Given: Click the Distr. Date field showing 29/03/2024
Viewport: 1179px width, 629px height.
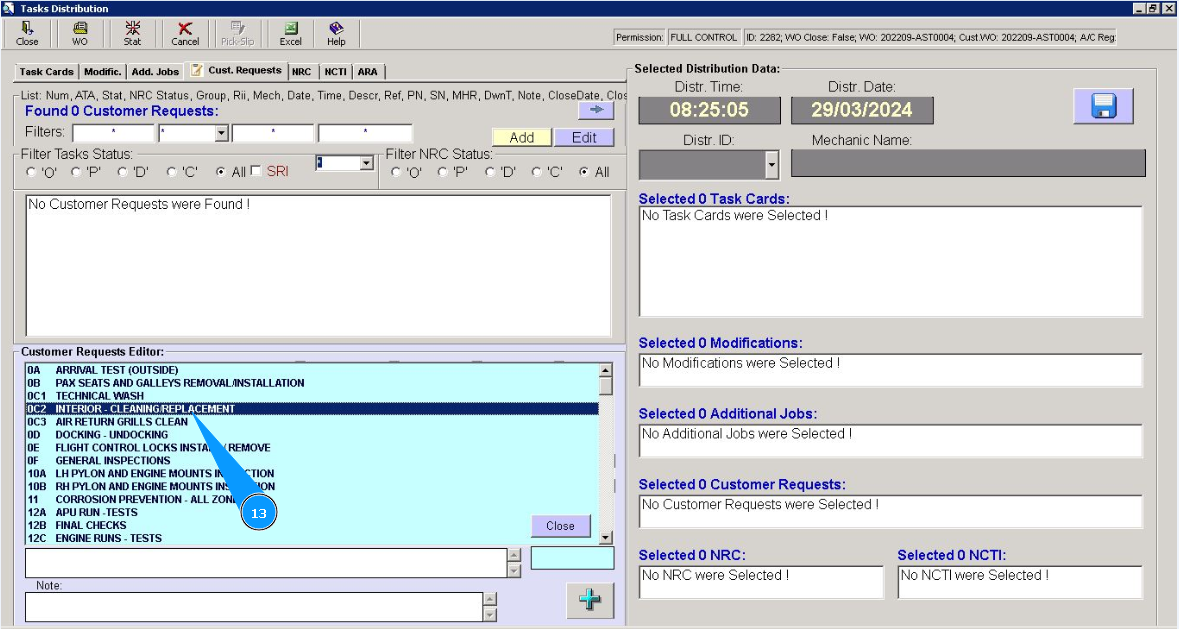Looking at the screenshot, I should point(862,110).
